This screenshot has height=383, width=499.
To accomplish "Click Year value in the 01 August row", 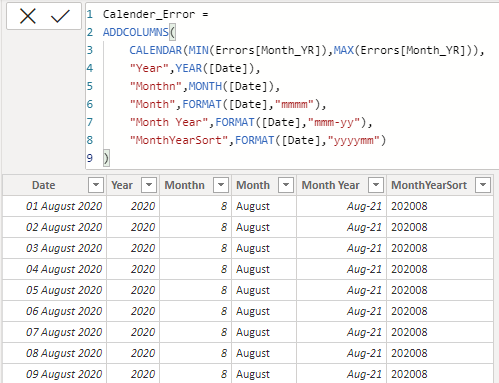I will pos(133,206).
